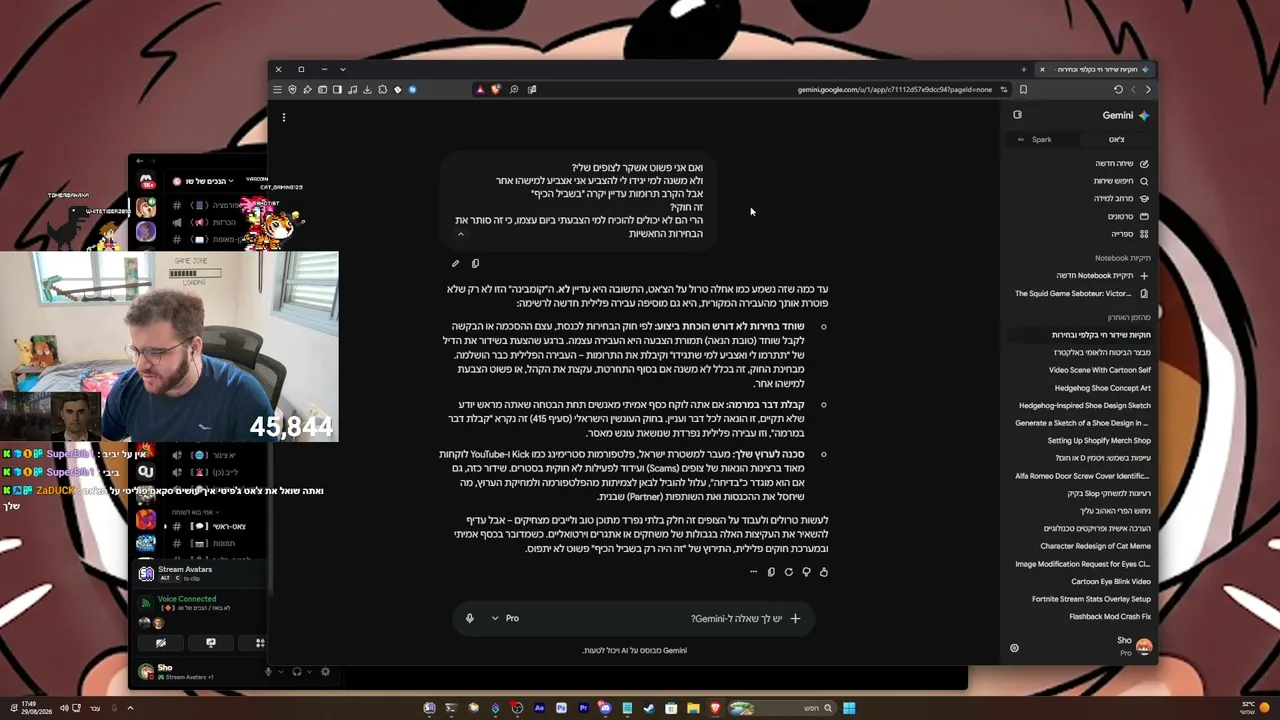This screenshot has height=720, width=1280.
Task: Open browser downloads icon
Action: click(x=367, y=89)
